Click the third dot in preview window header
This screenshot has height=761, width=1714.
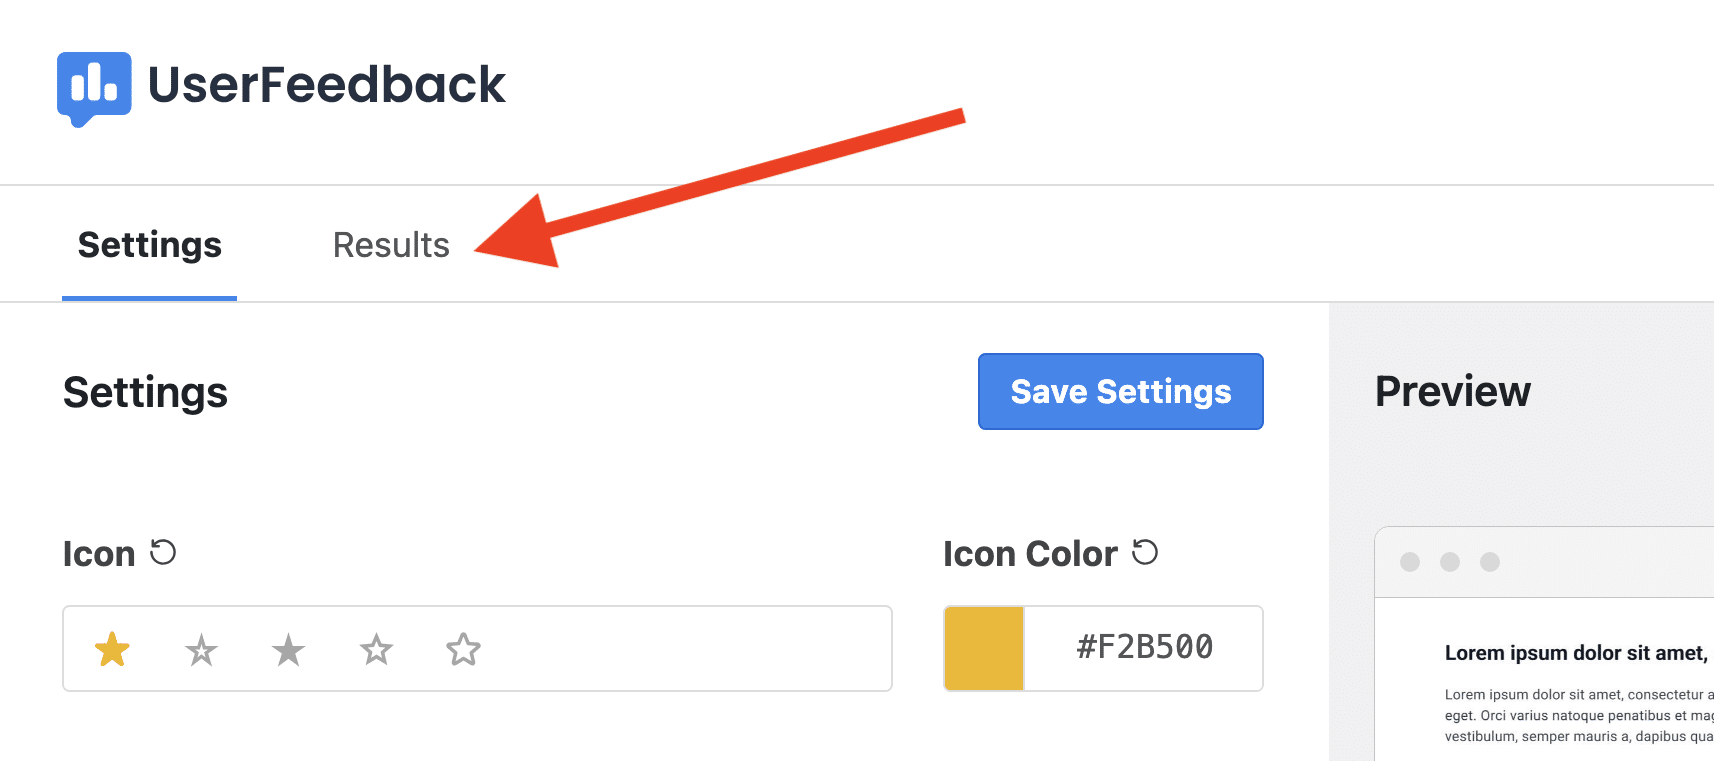pyautogui.click(x=1490, y=562)
